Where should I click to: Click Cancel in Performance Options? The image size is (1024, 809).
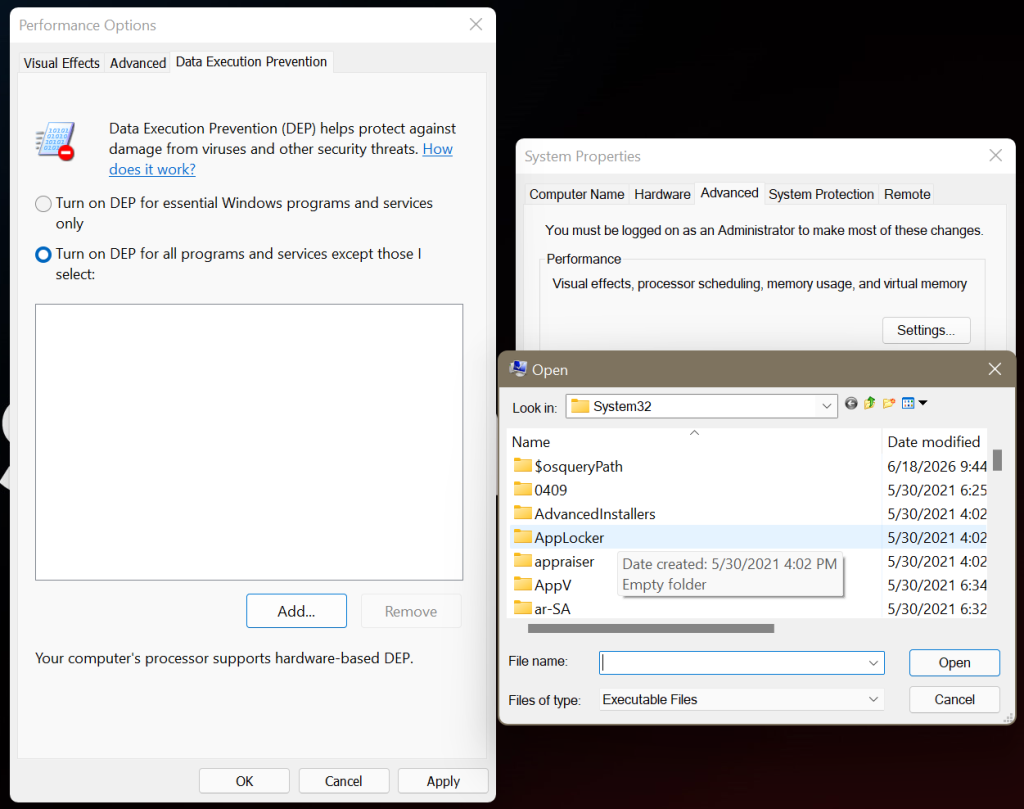click(344, 781)
